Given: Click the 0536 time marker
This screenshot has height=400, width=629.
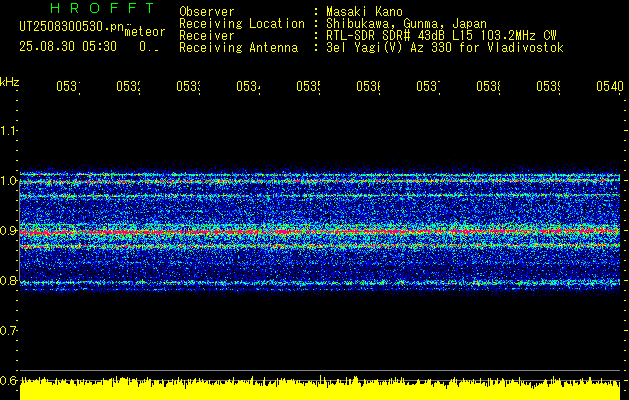Looking at the screenshot, I should [x=368, y=86].
